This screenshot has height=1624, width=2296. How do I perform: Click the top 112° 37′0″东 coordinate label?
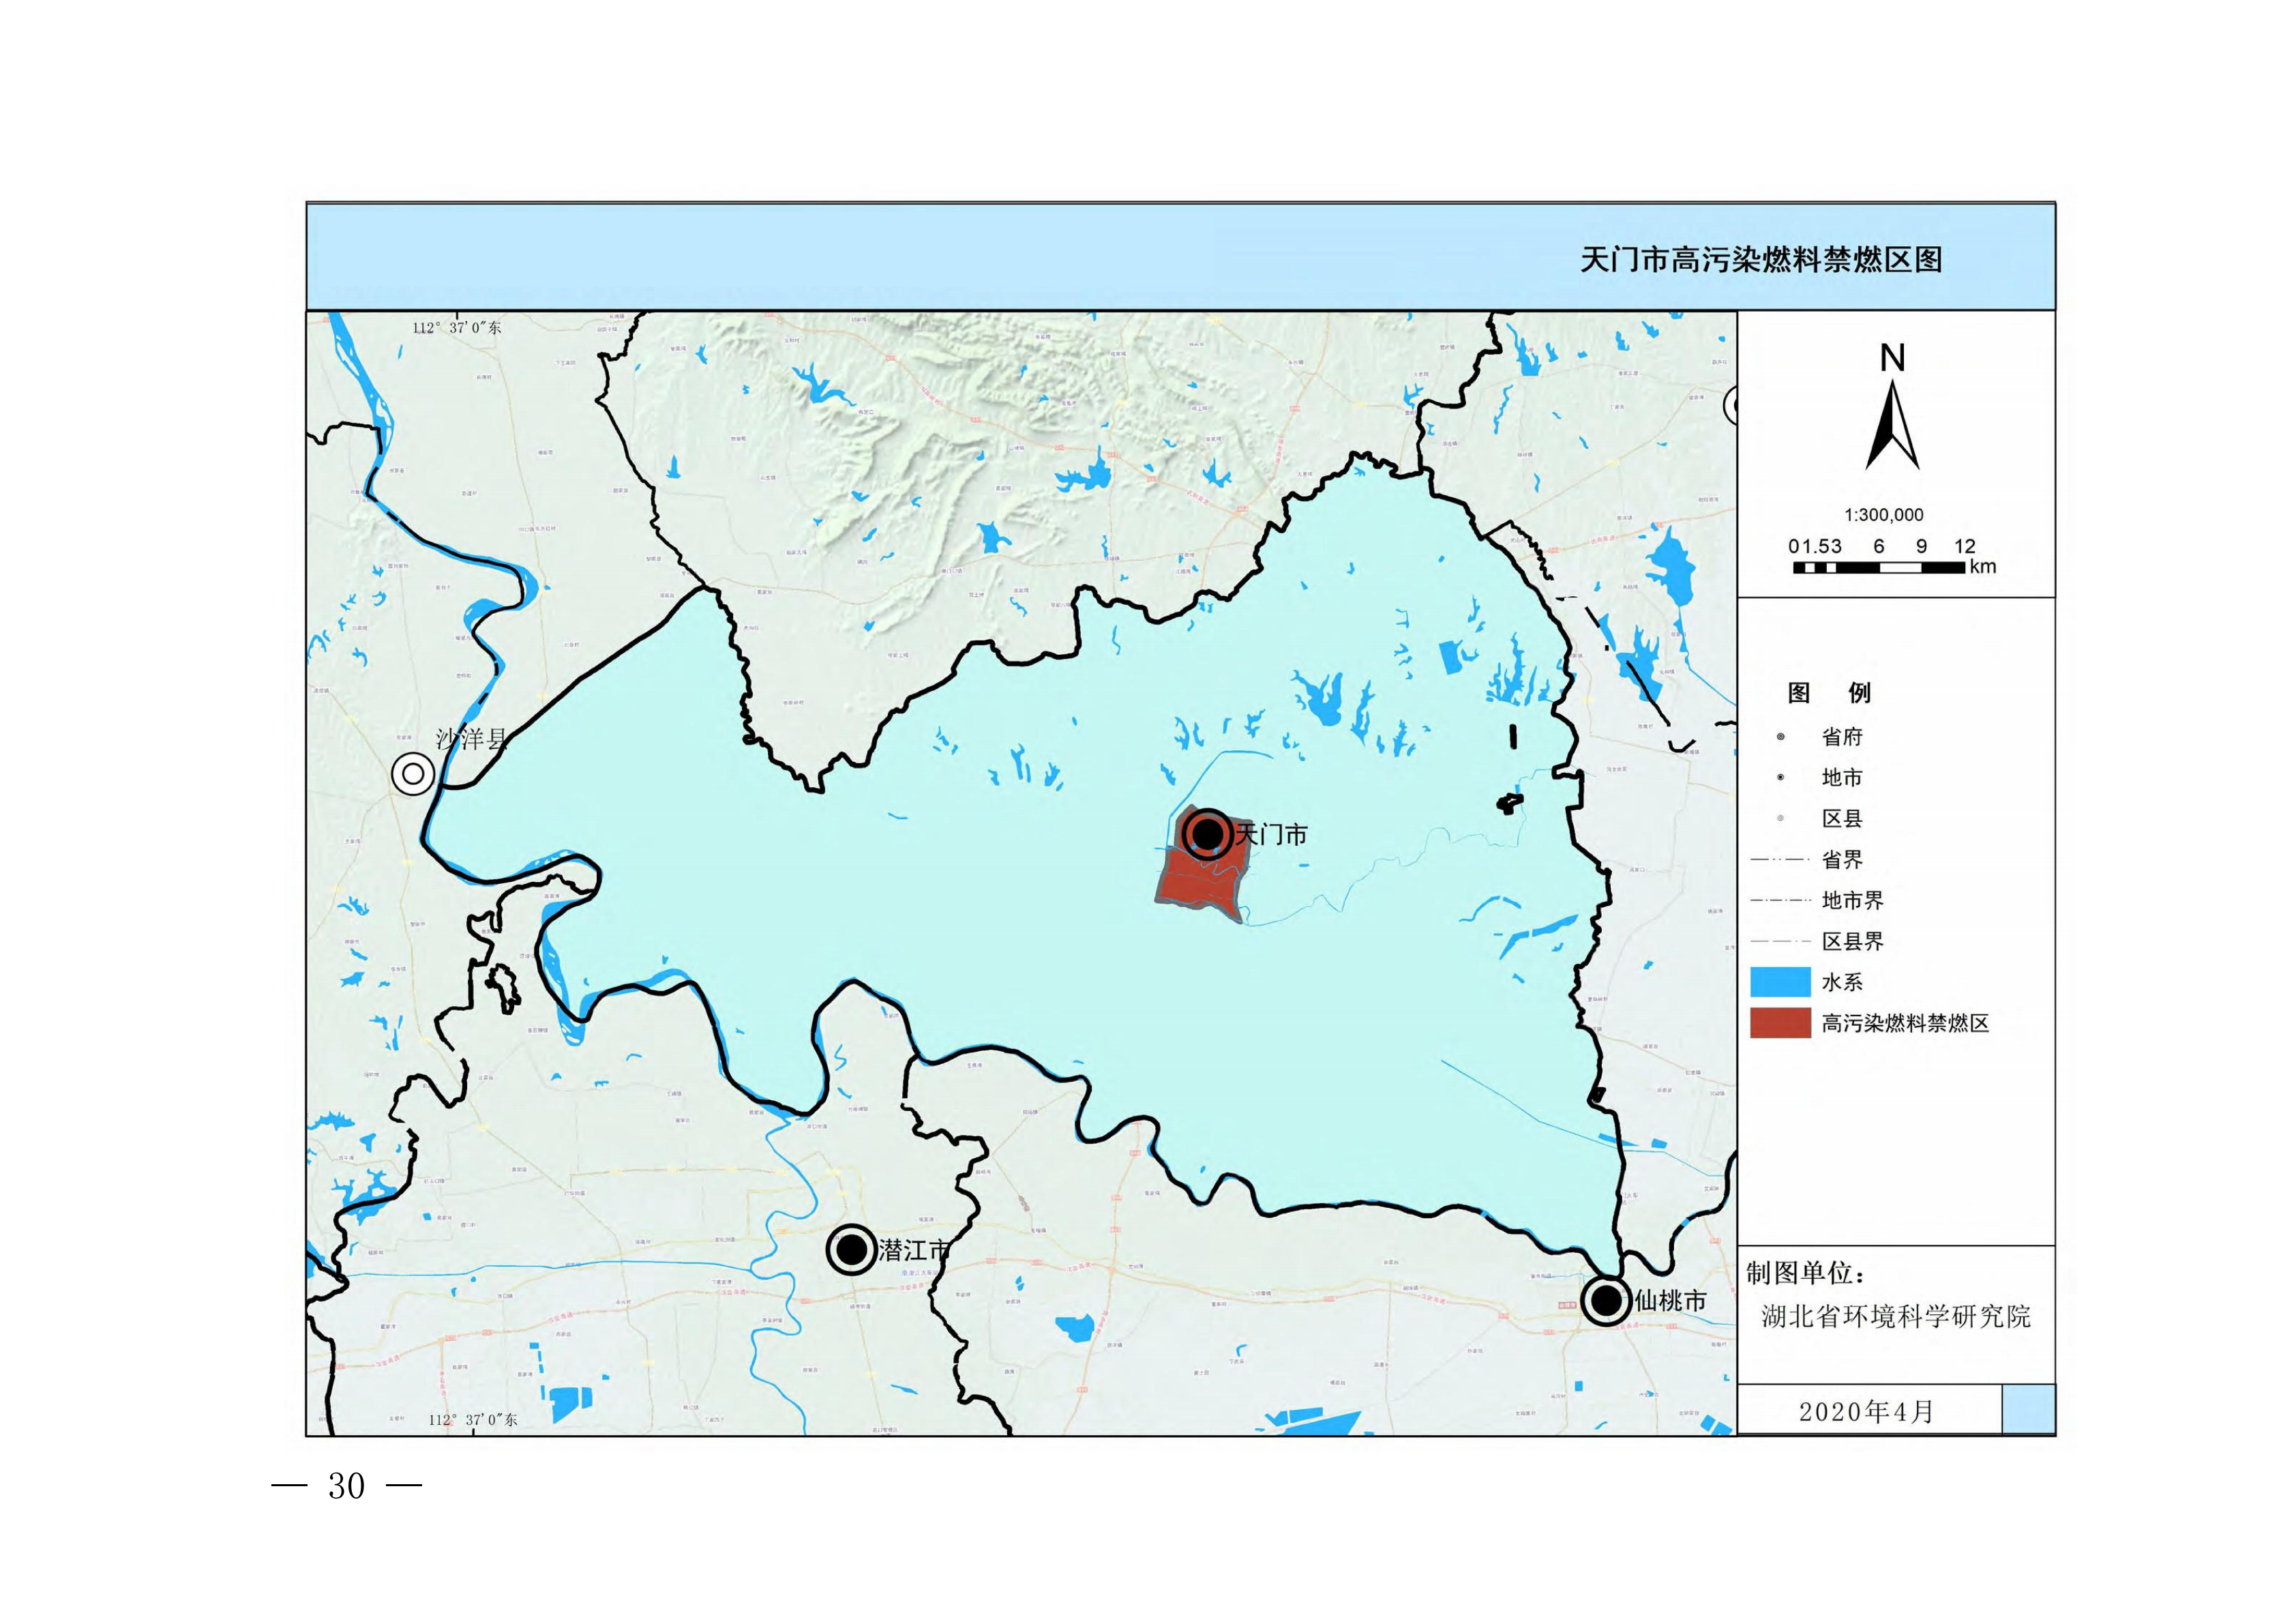click(x=457, y=327)
